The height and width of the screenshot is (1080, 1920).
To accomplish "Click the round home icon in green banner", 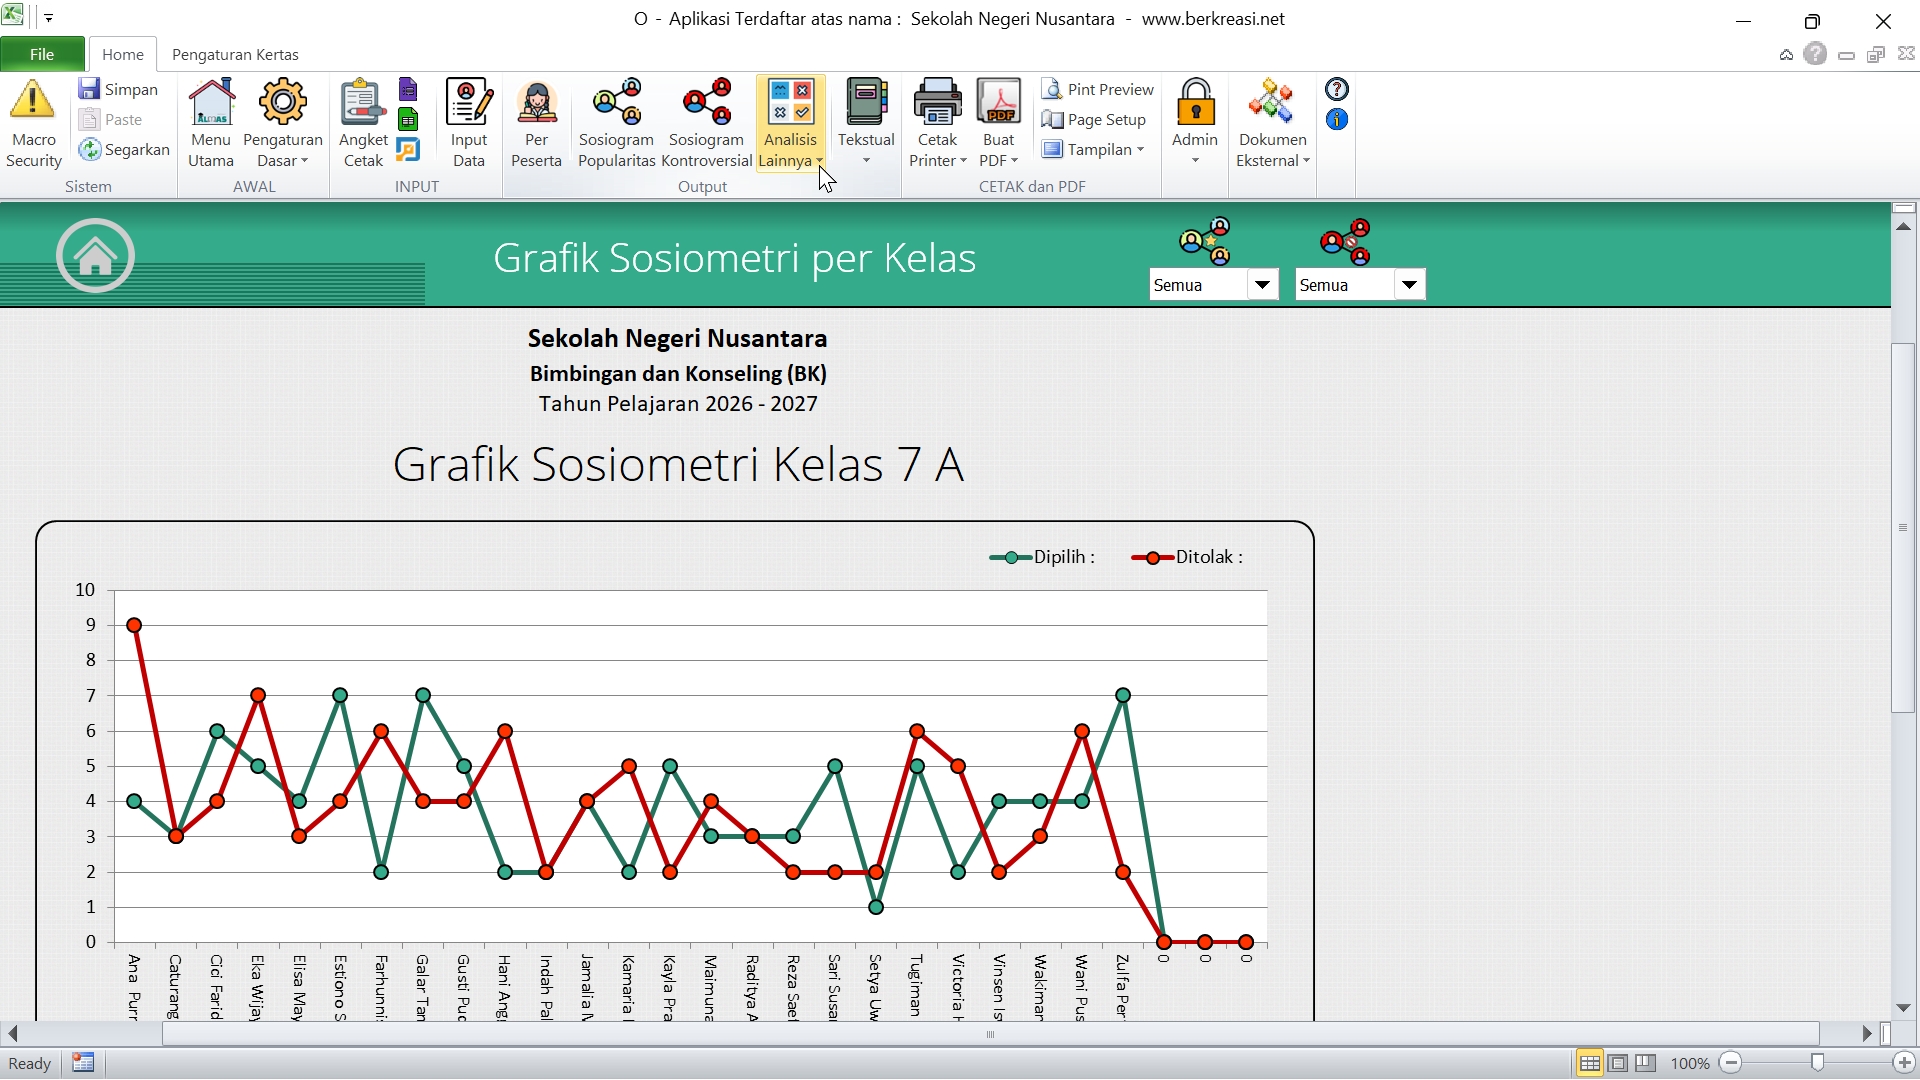I will (x=95, y=257).
